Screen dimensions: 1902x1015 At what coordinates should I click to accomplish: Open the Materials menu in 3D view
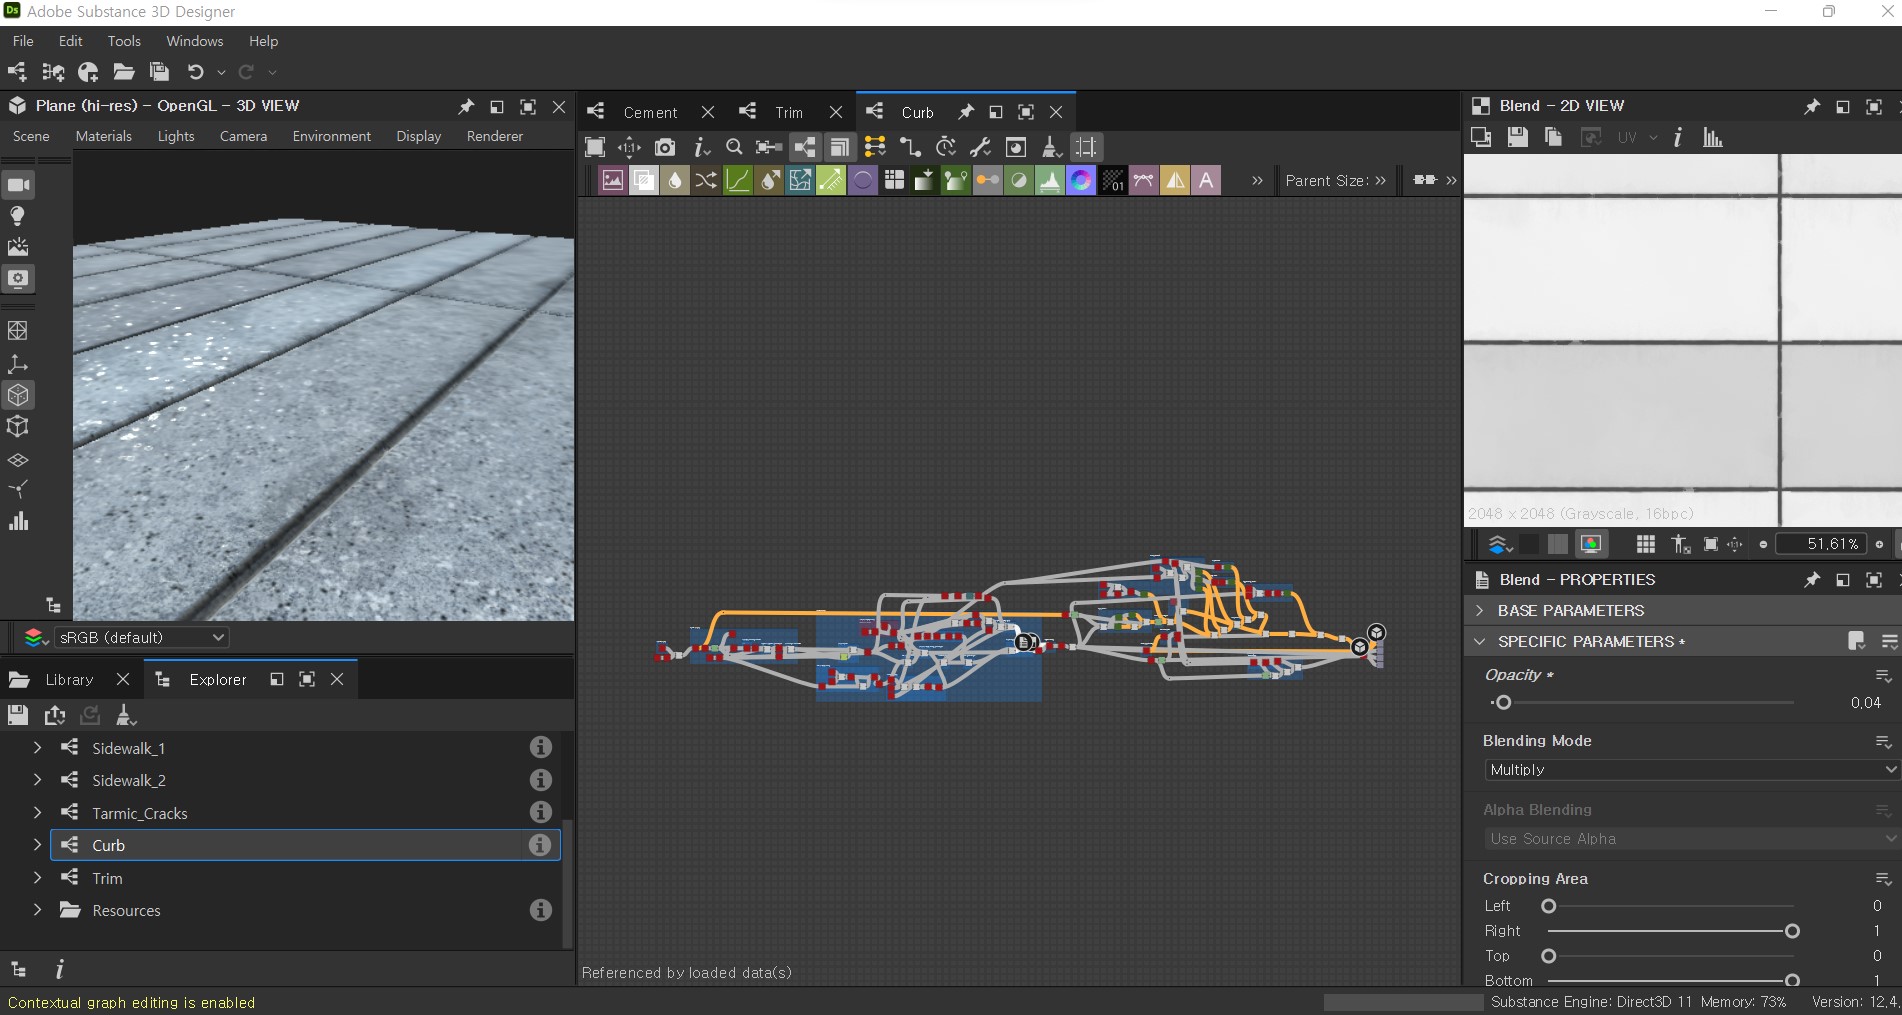pyautogui.click(x=103, y=136)
